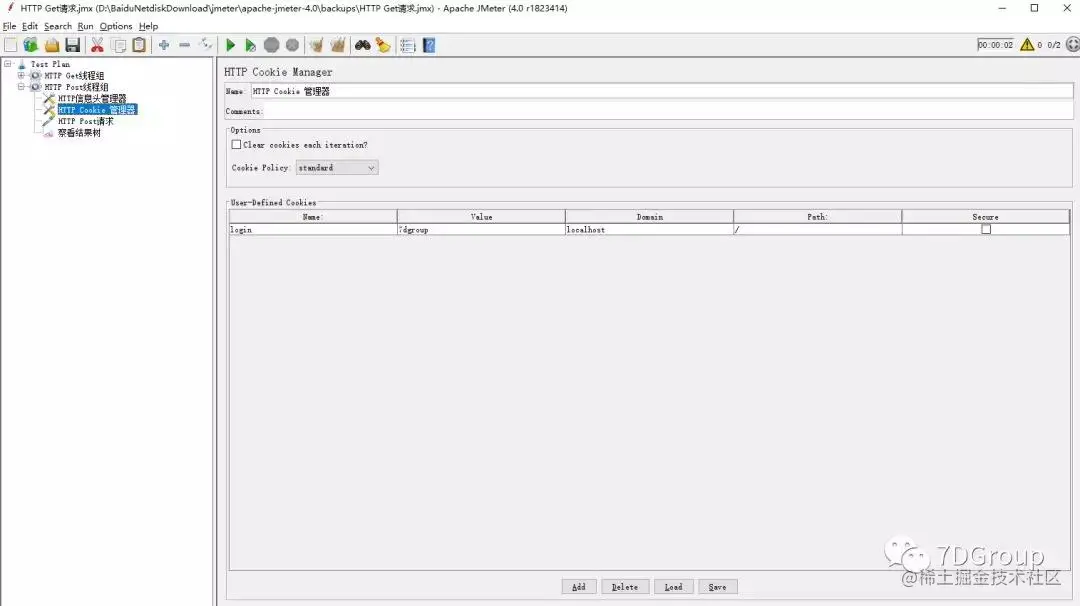Click the Name input field
The height and width of the screenshot is (606, 1080).
click(x=661, y=91)
